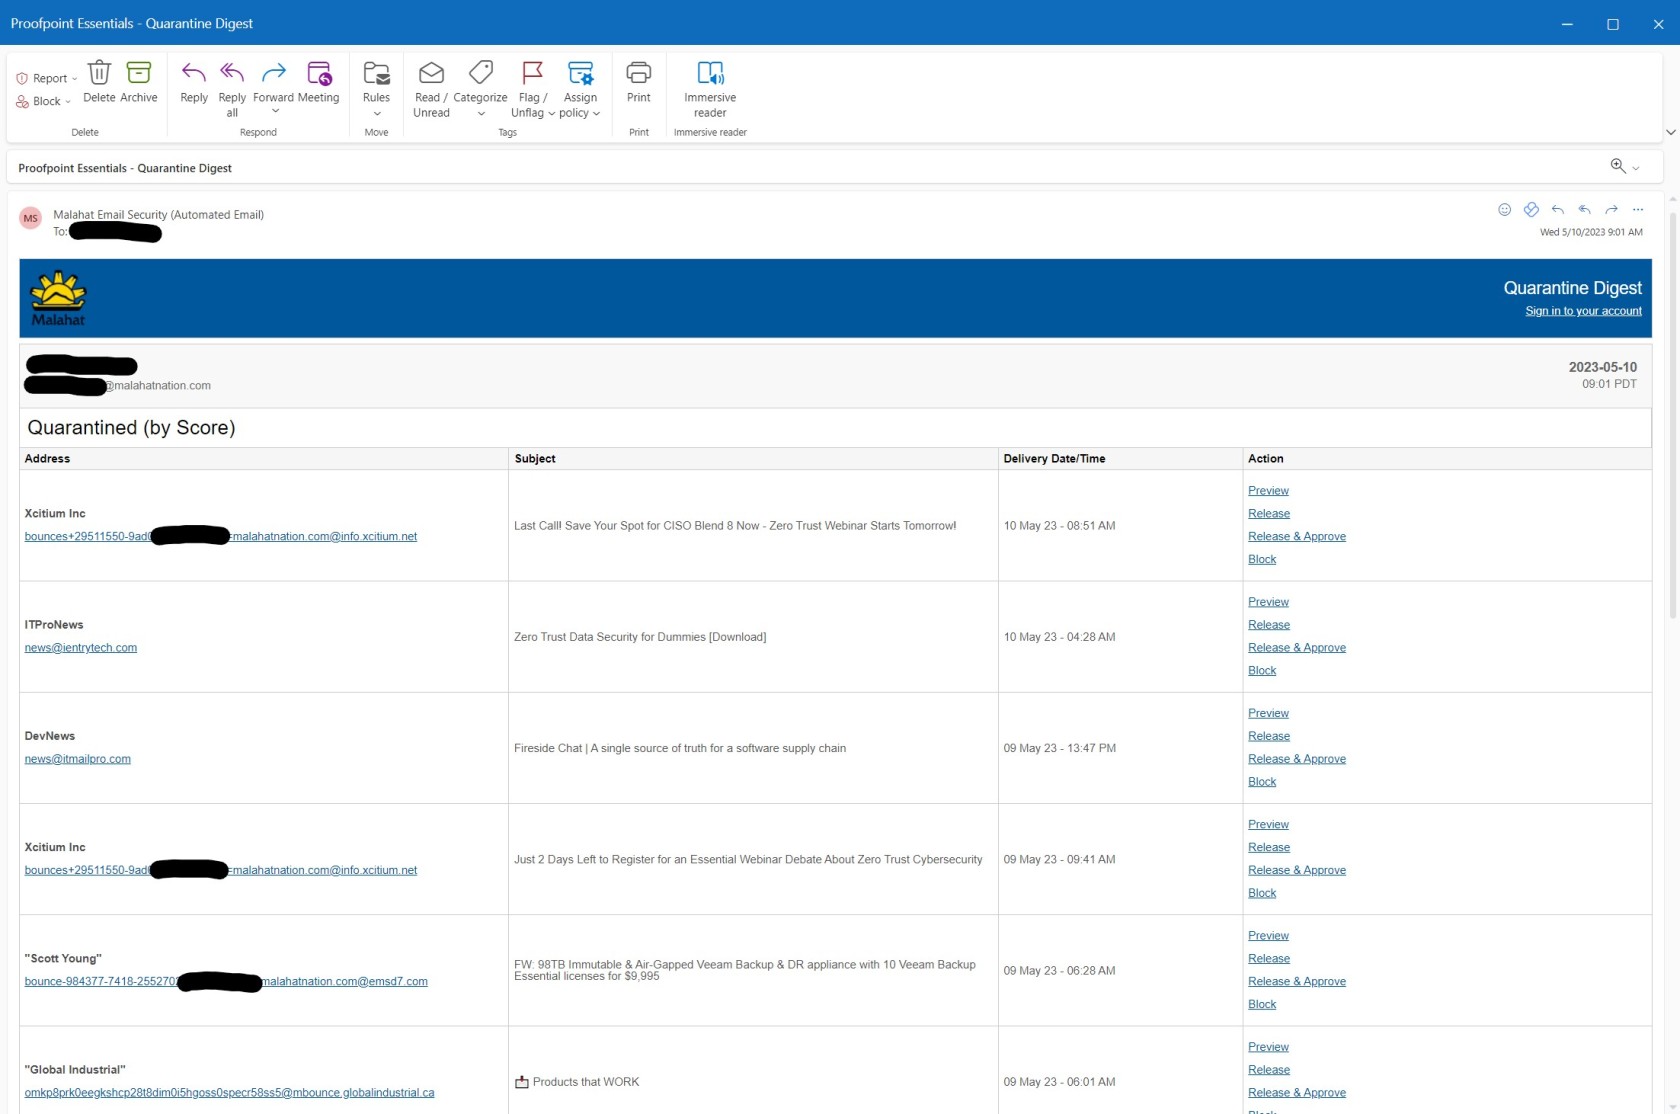Screen dimensions: 1680x1114
Task: Collapse the ribbon with the chevron
Action: point(1670,132)
